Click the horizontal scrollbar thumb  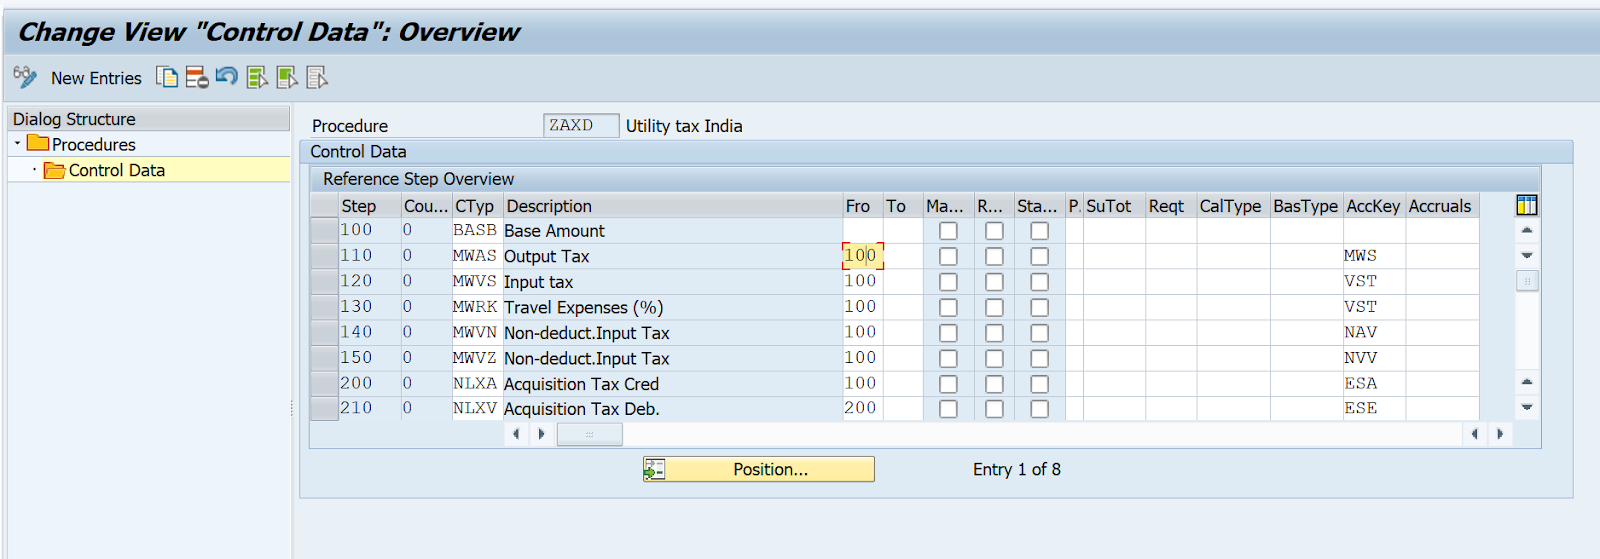[589, 434]
